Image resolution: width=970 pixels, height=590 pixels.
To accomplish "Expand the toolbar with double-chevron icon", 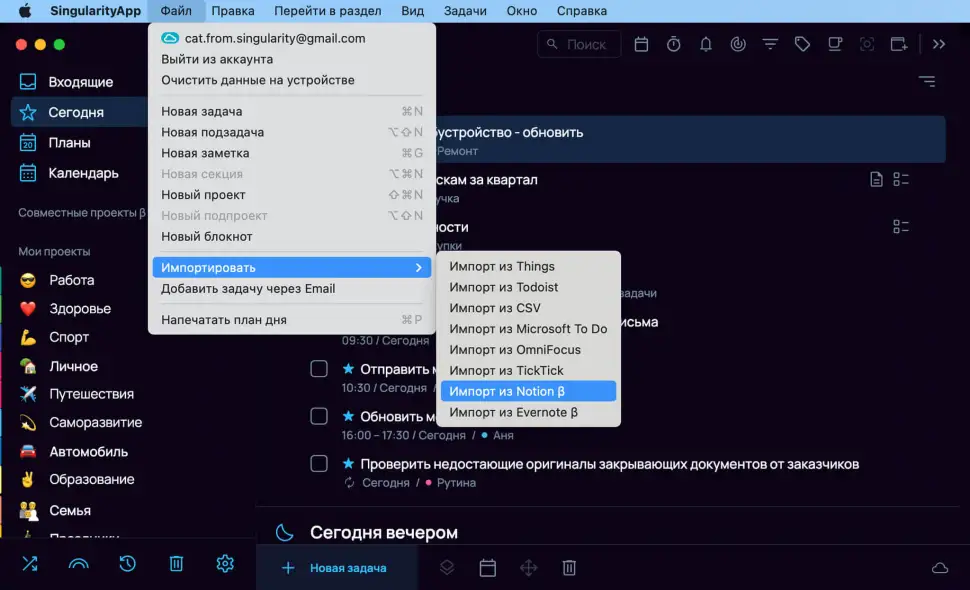I will [939, 44].
